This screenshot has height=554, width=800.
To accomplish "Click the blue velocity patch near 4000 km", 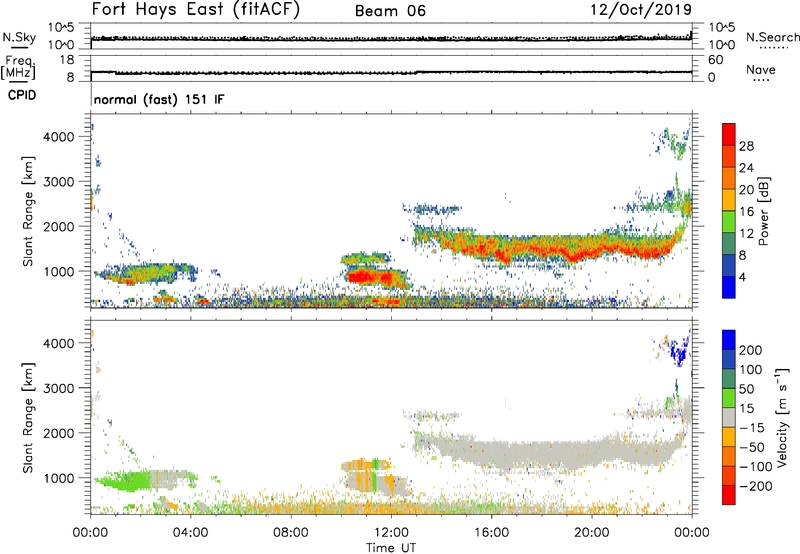I will (679, 352).
